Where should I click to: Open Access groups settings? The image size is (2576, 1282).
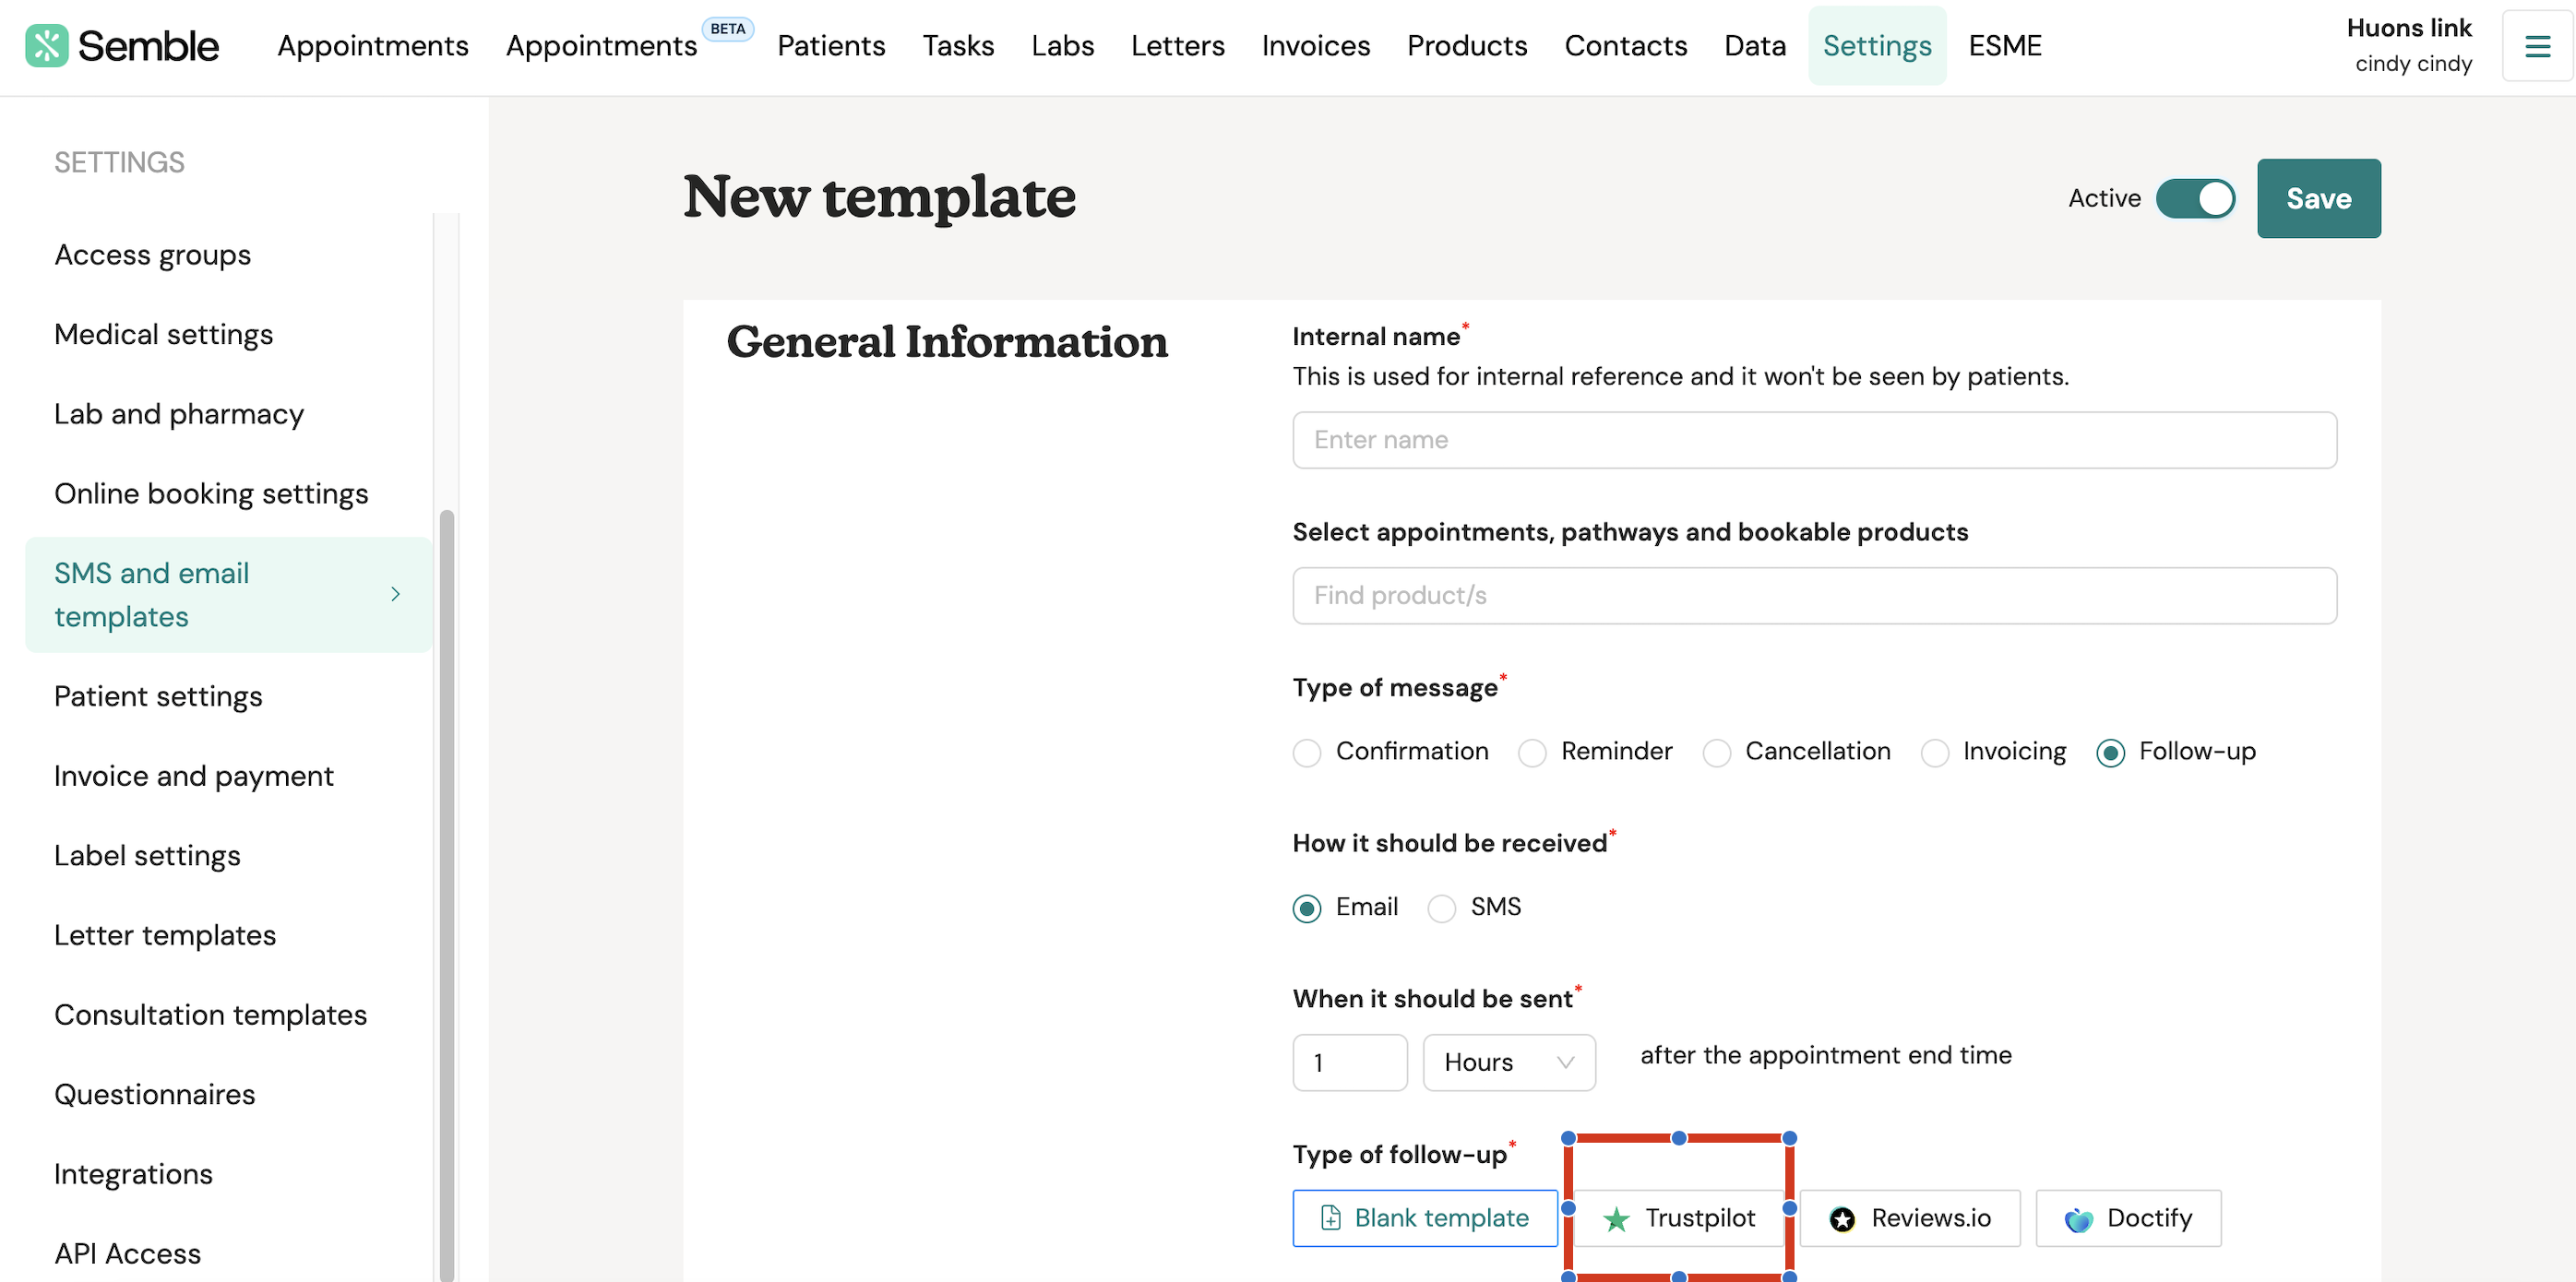point(153,255)
